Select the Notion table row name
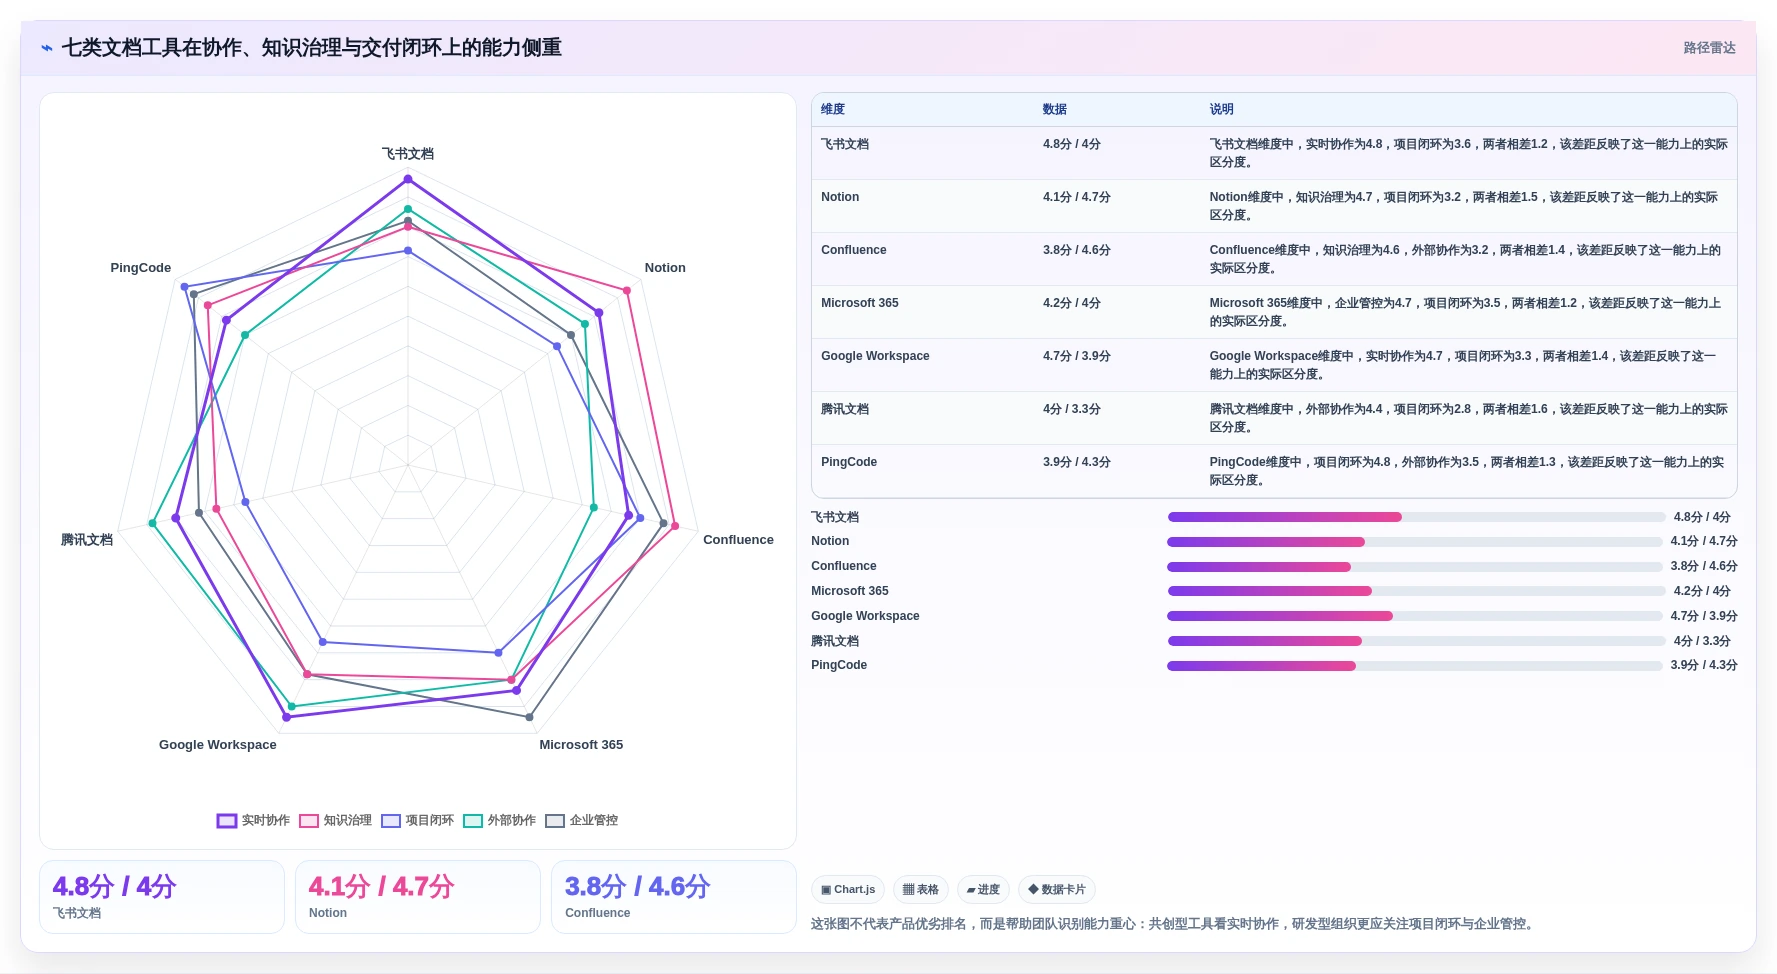 840,197
